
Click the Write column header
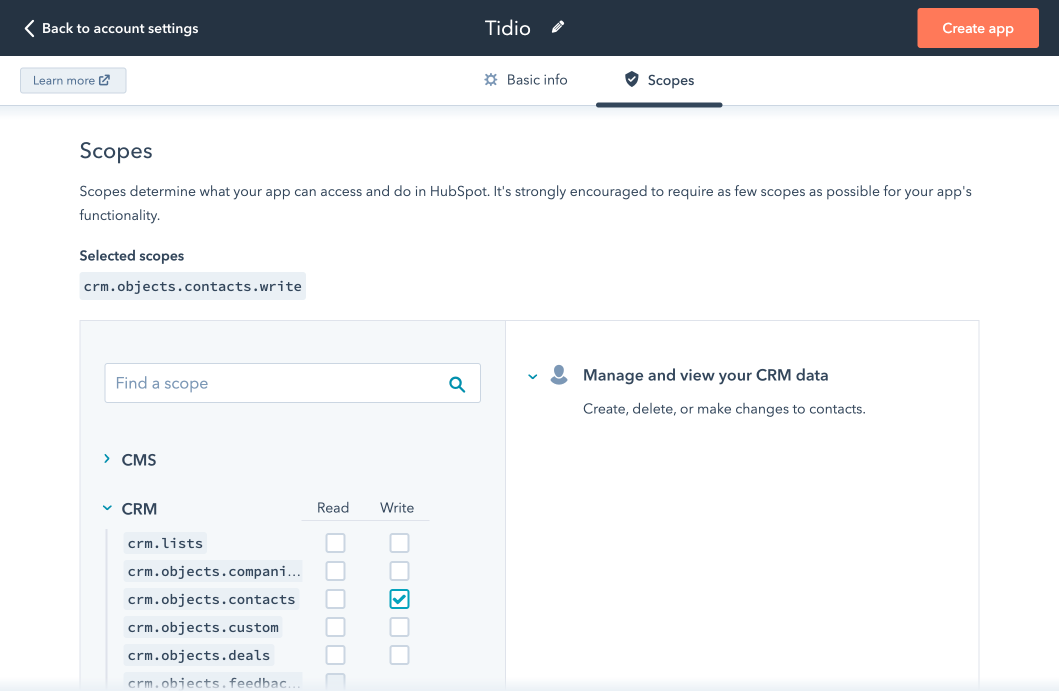(x=397, y=508)
